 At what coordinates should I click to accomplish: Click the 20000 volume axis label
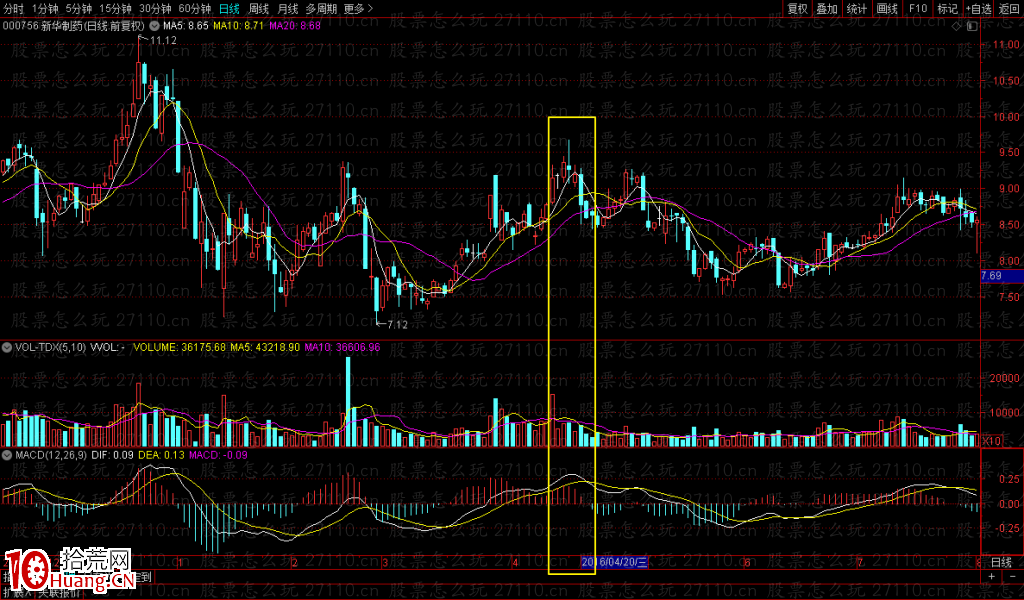[x=1004, y=379]
